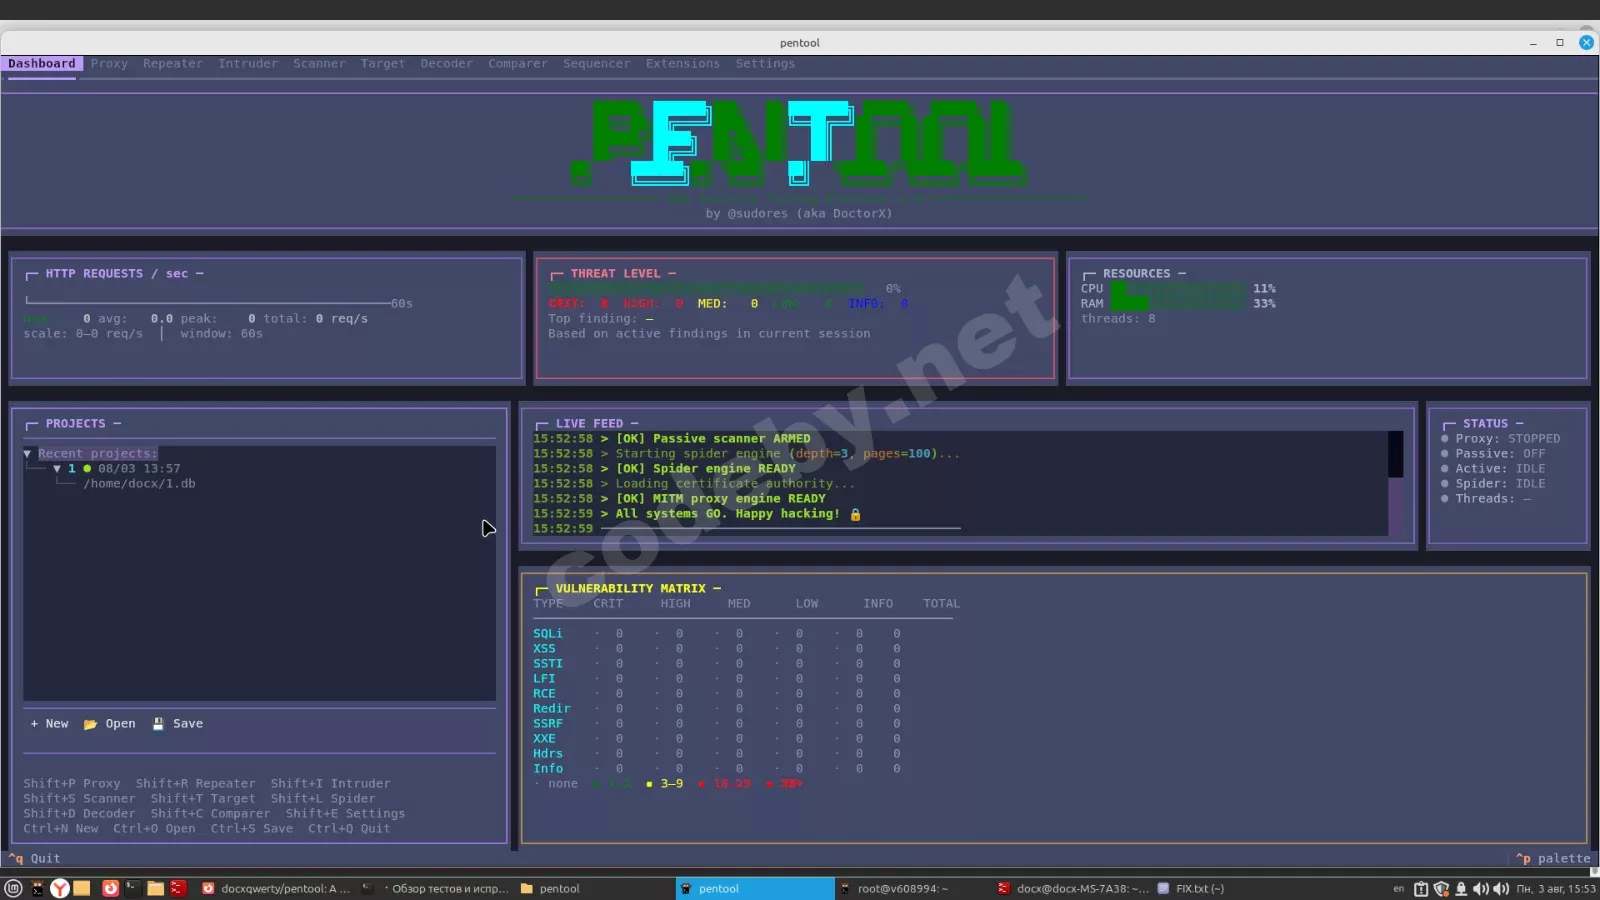The image size is (1600, 900).
Task: Switch to docxqwerty/pentool browser window in taskbar
Action: [x=275, y=888]
